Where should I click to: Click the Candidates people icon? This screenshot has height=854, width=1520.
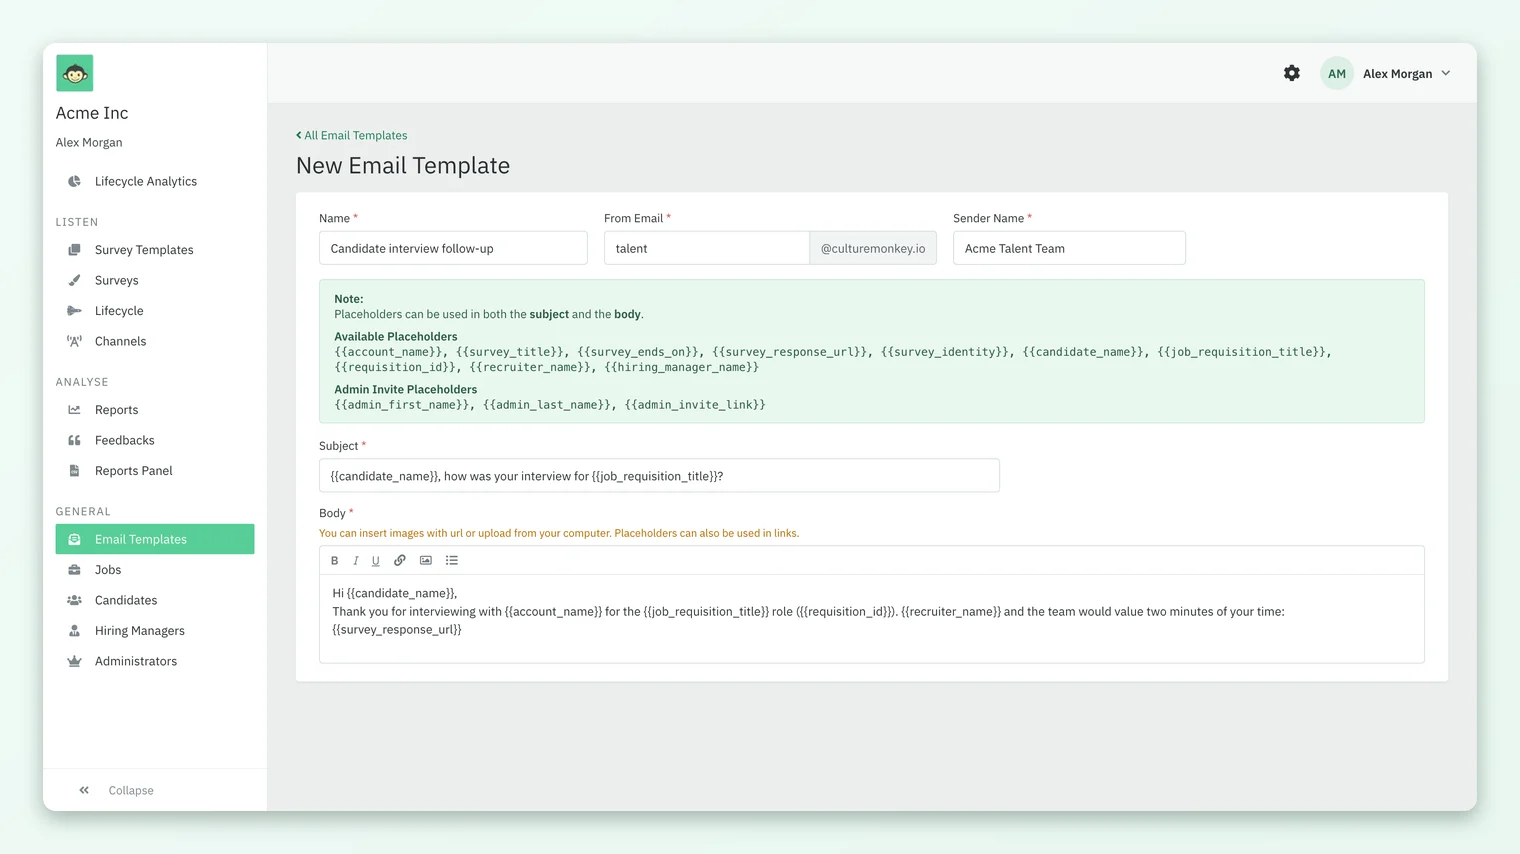(x=74, y=600)
